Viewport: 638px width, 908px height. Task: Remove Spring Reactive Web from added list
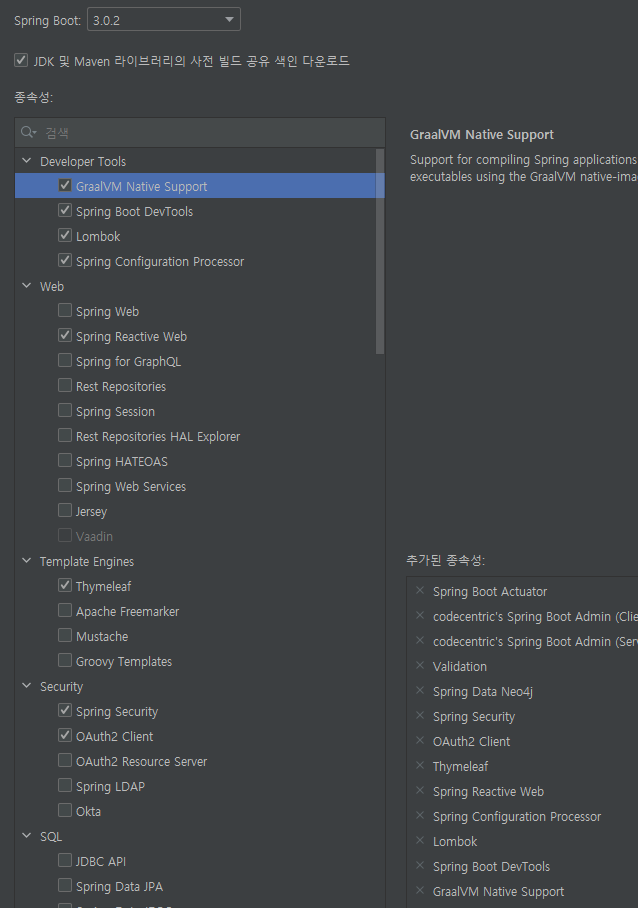420,790
